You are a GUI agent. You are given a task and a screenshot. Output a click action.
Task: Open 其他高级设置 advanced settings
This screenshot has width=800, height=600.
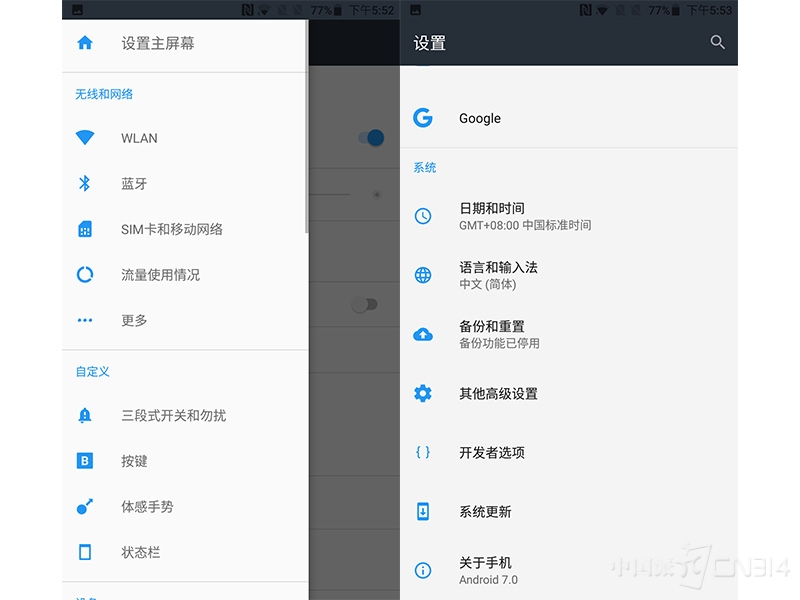[x=498, y=394]
